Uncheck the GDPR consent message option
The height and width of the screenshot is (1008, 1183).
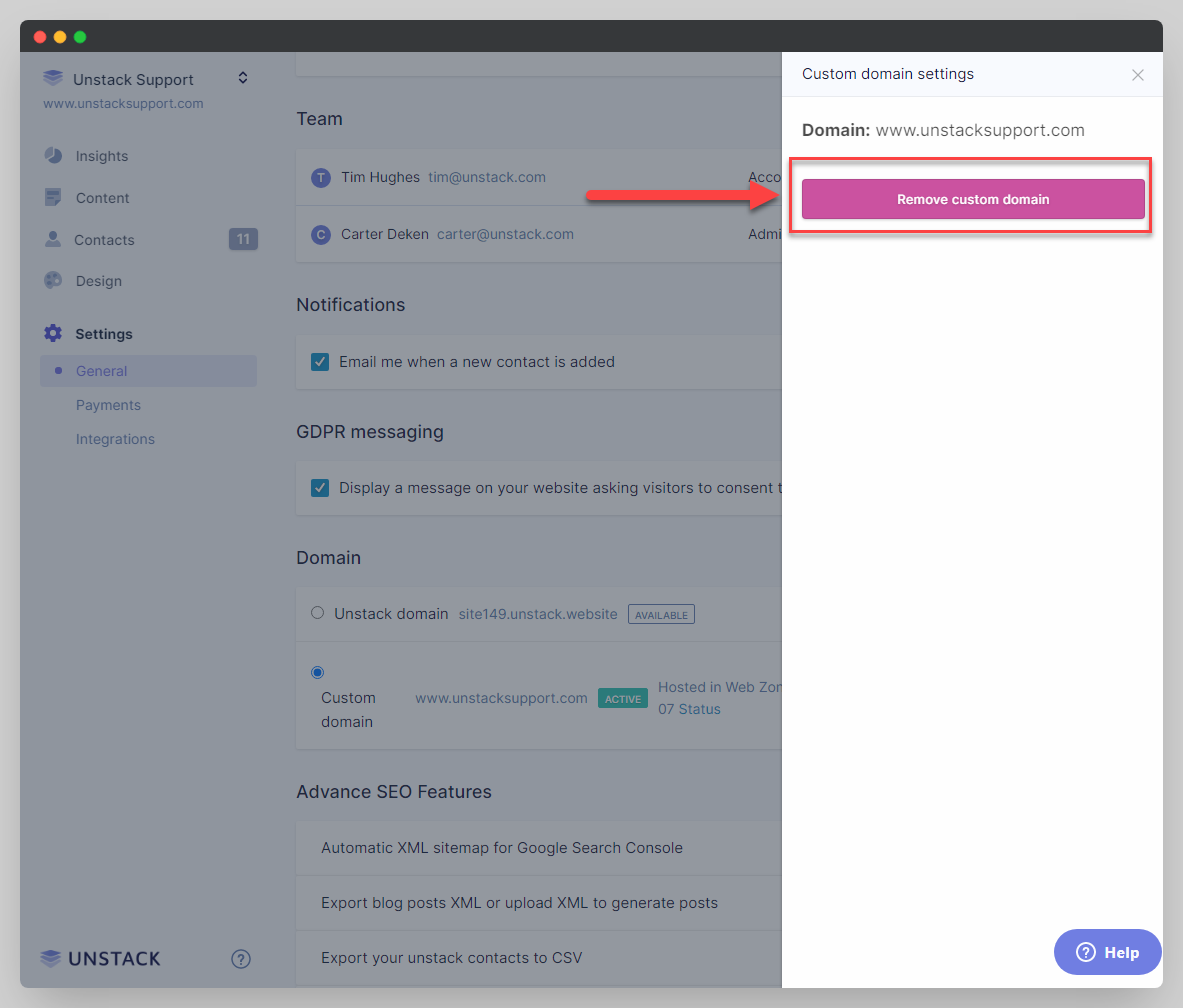pyautogui.click(x=320, y=488)
